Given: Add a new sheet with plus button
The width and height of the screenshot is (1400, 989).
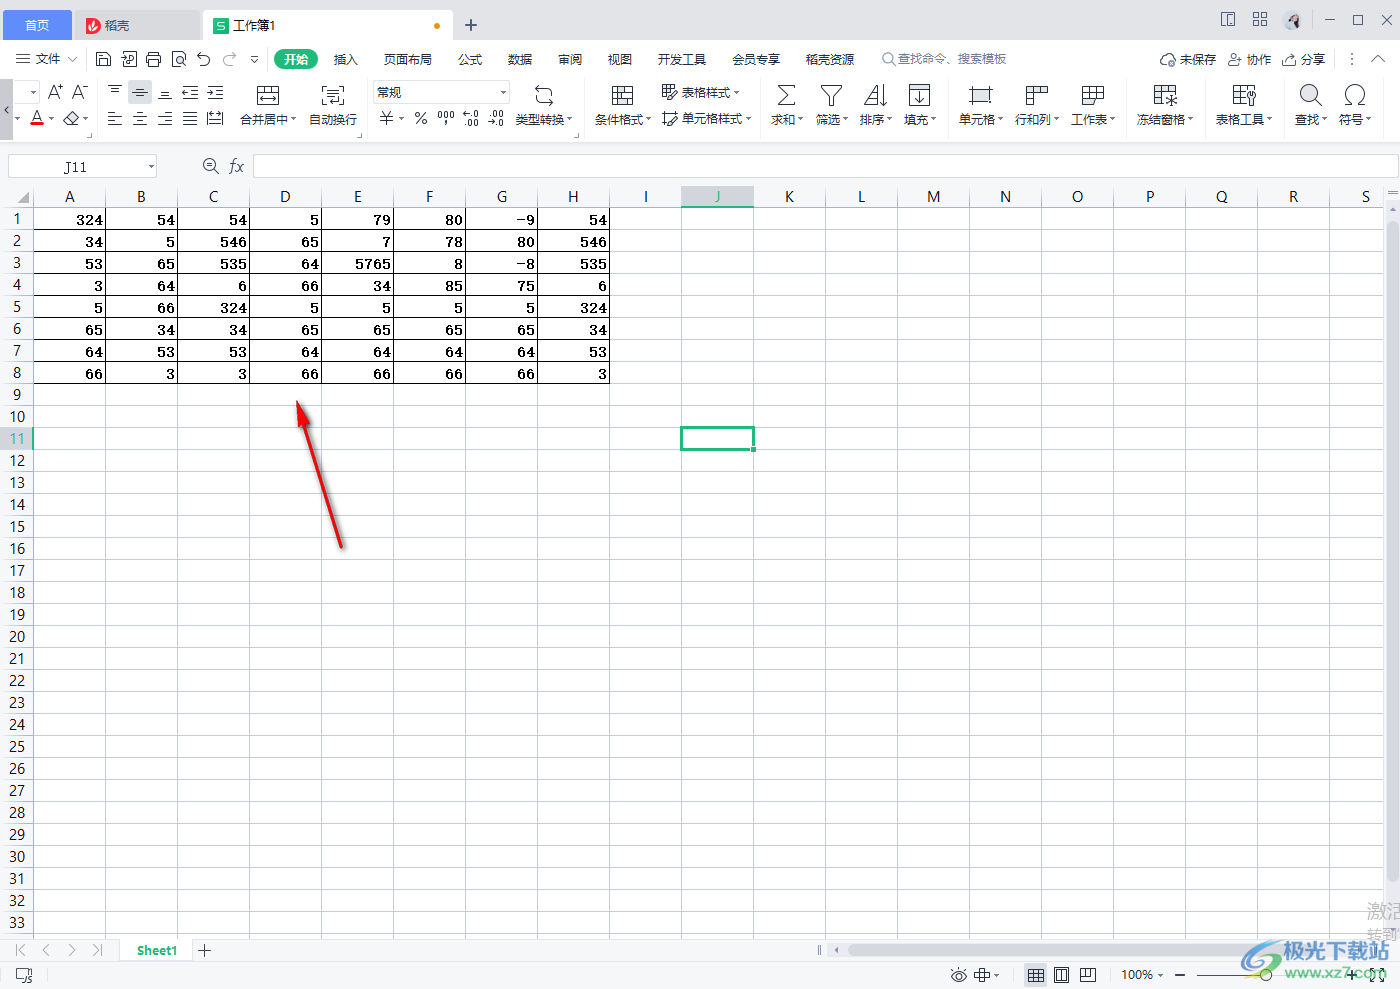Looking at the screenshot, I should click(x=205, y=951).
